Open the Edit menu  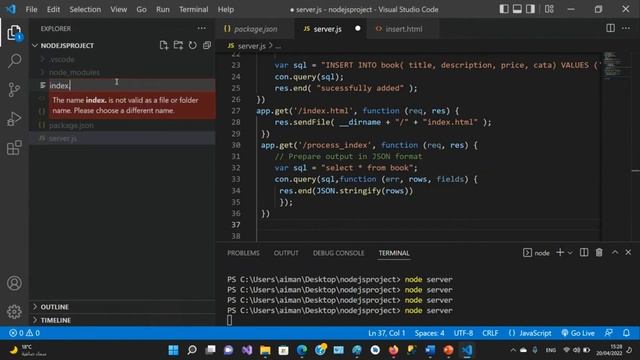53,9
